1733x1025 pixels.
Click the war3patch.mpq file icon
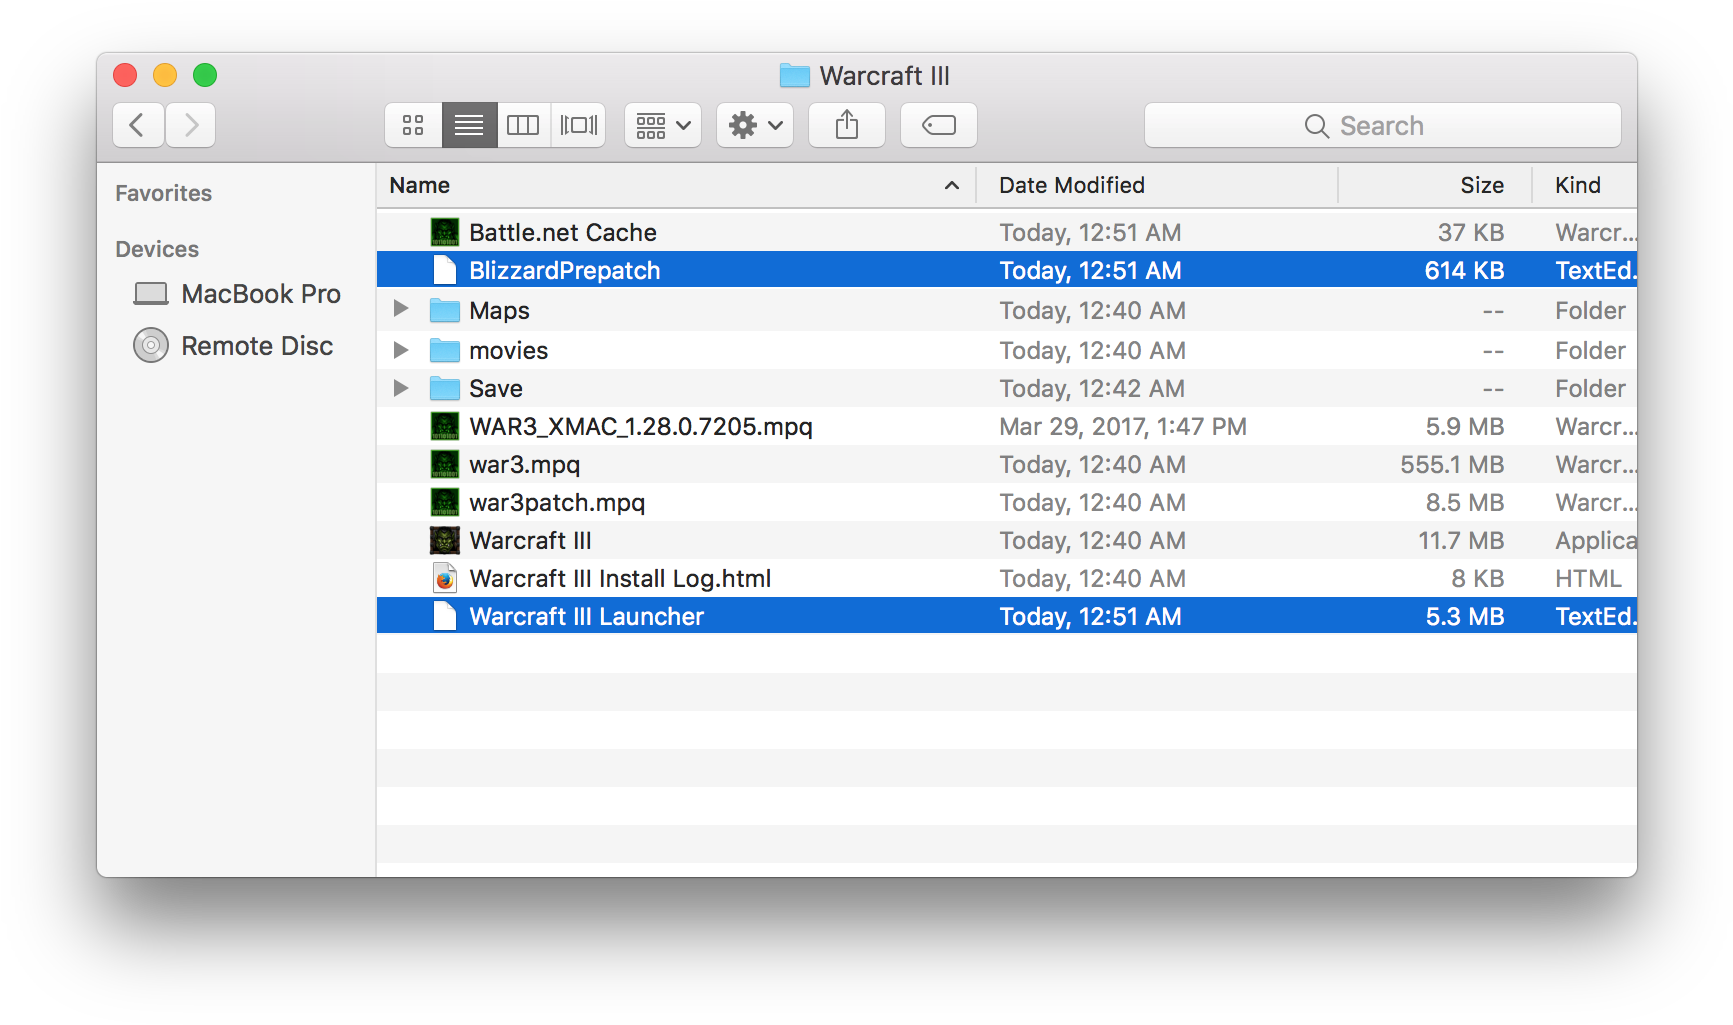coord(445,502)
